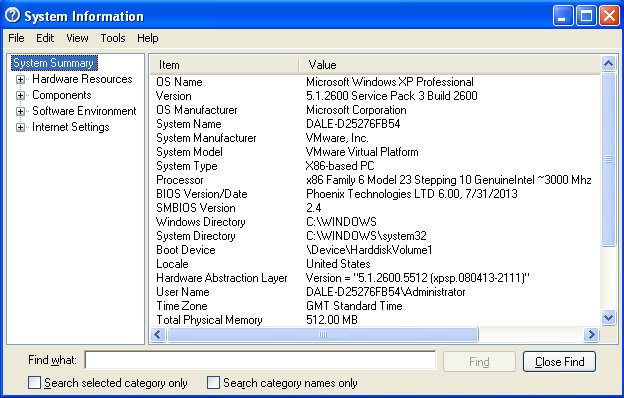Click the value Phoenix Technologies LTD 6.00

(382, 194)
